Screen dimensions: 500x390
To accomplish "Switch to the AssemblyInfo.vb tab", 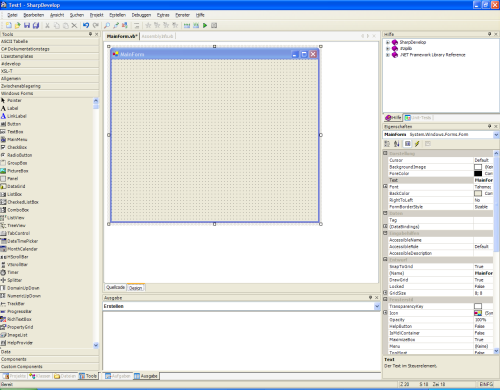I will (157, 36).
